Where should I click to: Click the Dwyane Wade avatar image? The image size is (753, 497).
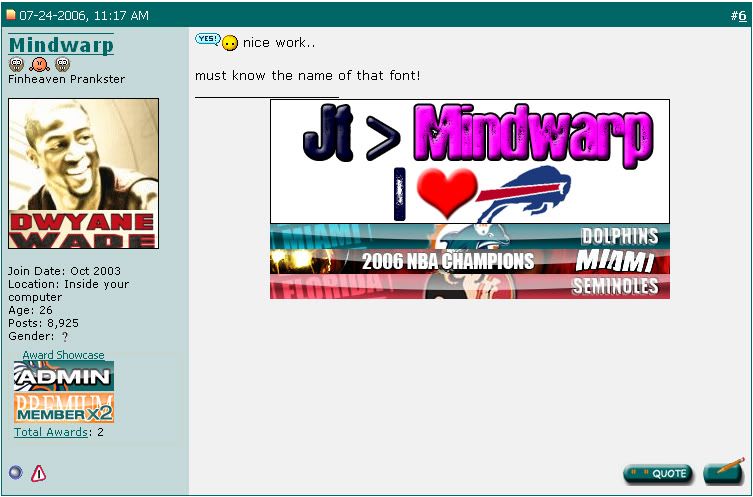tap(84, 173)
